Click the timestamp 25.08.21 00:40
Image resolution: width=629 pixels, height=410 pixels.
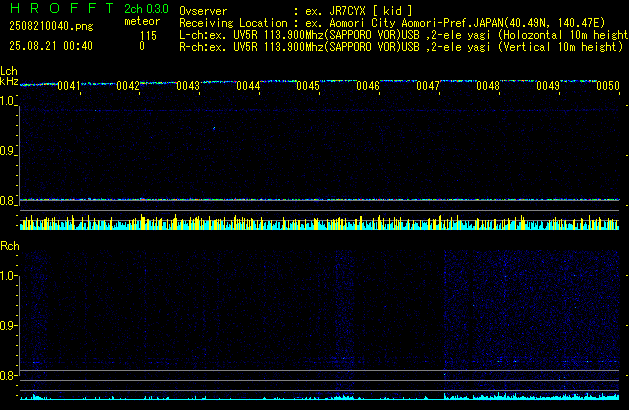pyautogui.click(x=51, y=46)
